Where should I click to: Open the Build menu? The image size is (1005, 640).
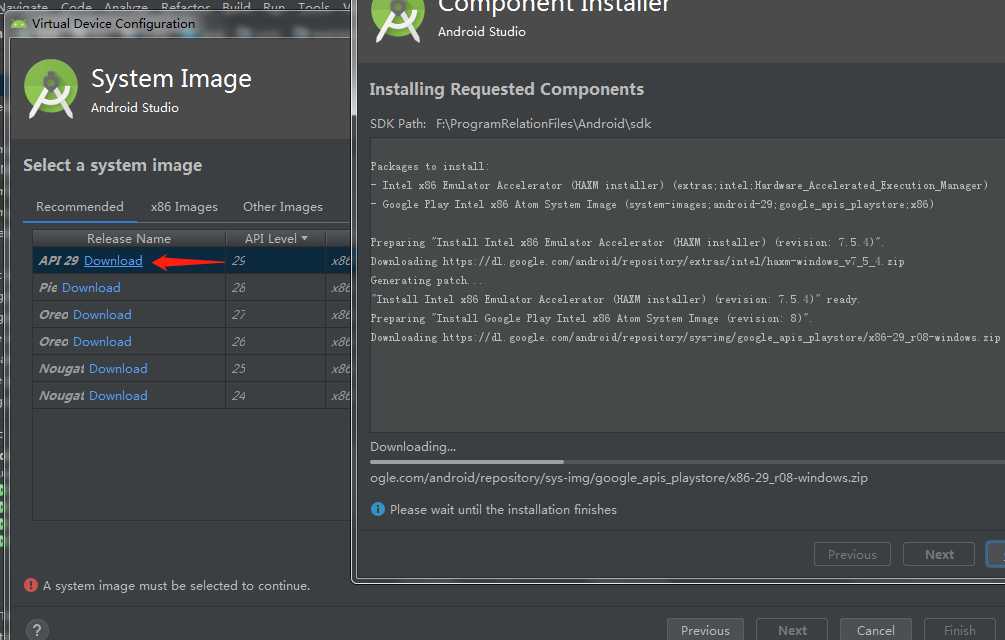[236, 6]
